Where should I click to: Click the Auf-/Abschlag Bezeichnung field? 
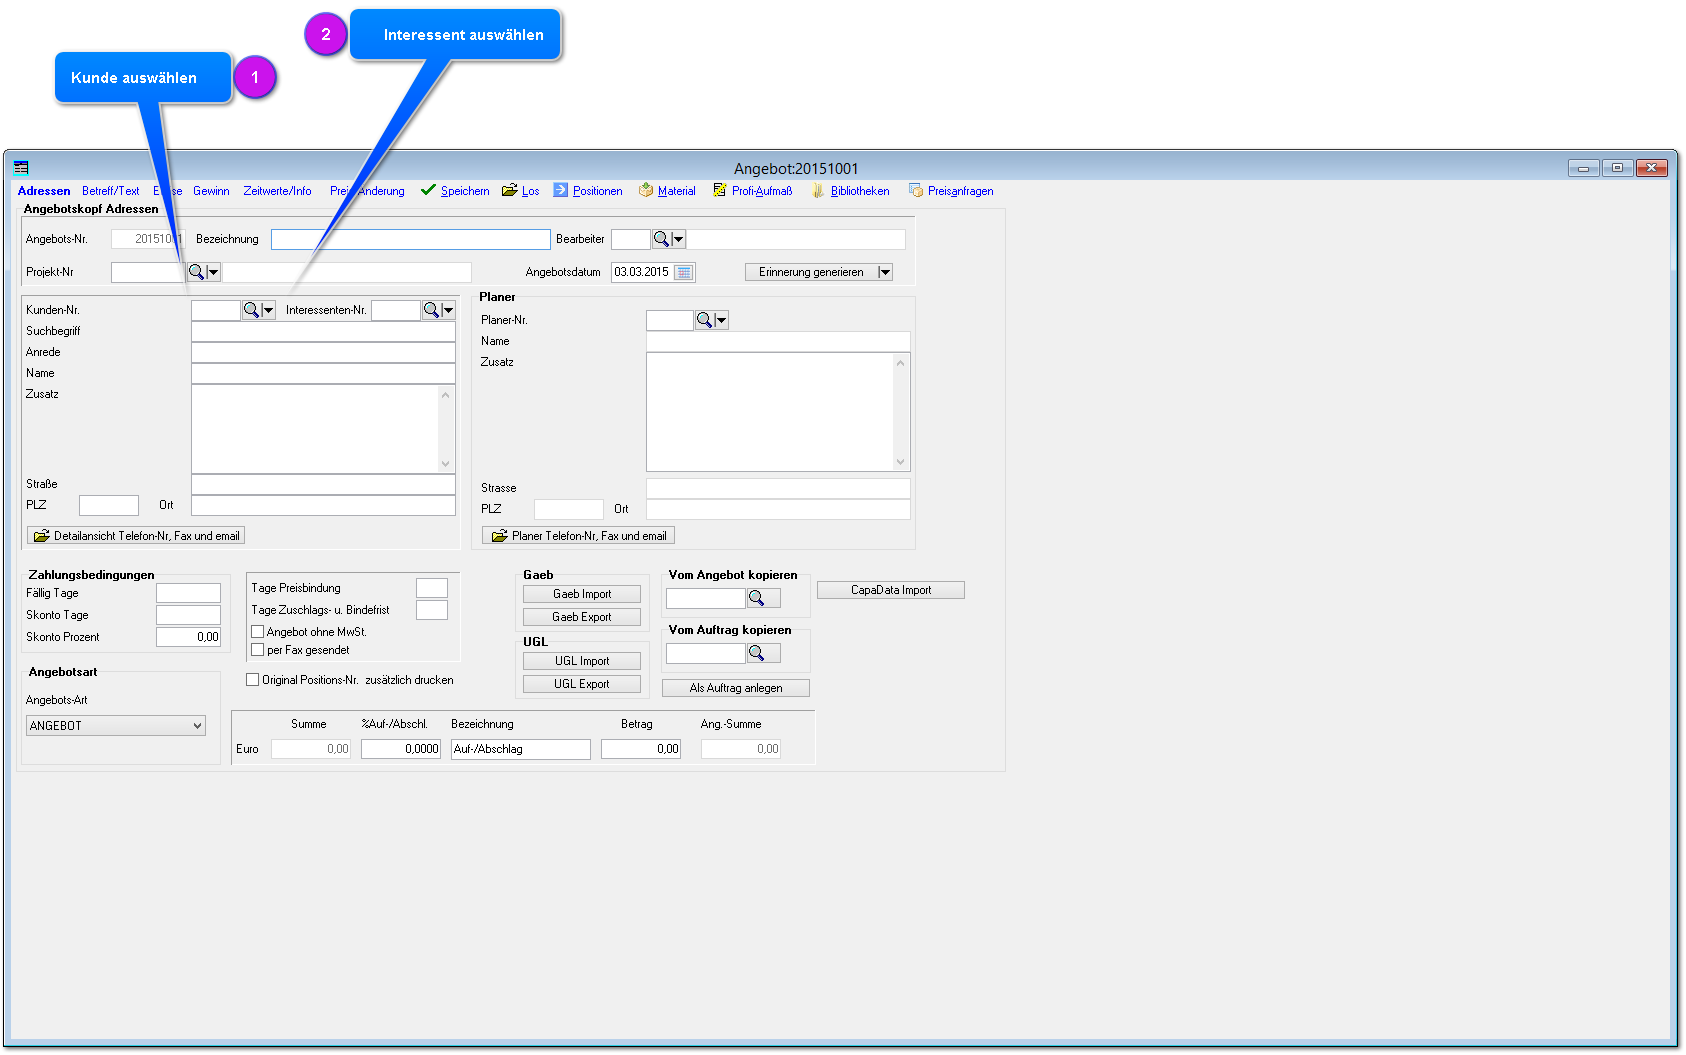521,749
